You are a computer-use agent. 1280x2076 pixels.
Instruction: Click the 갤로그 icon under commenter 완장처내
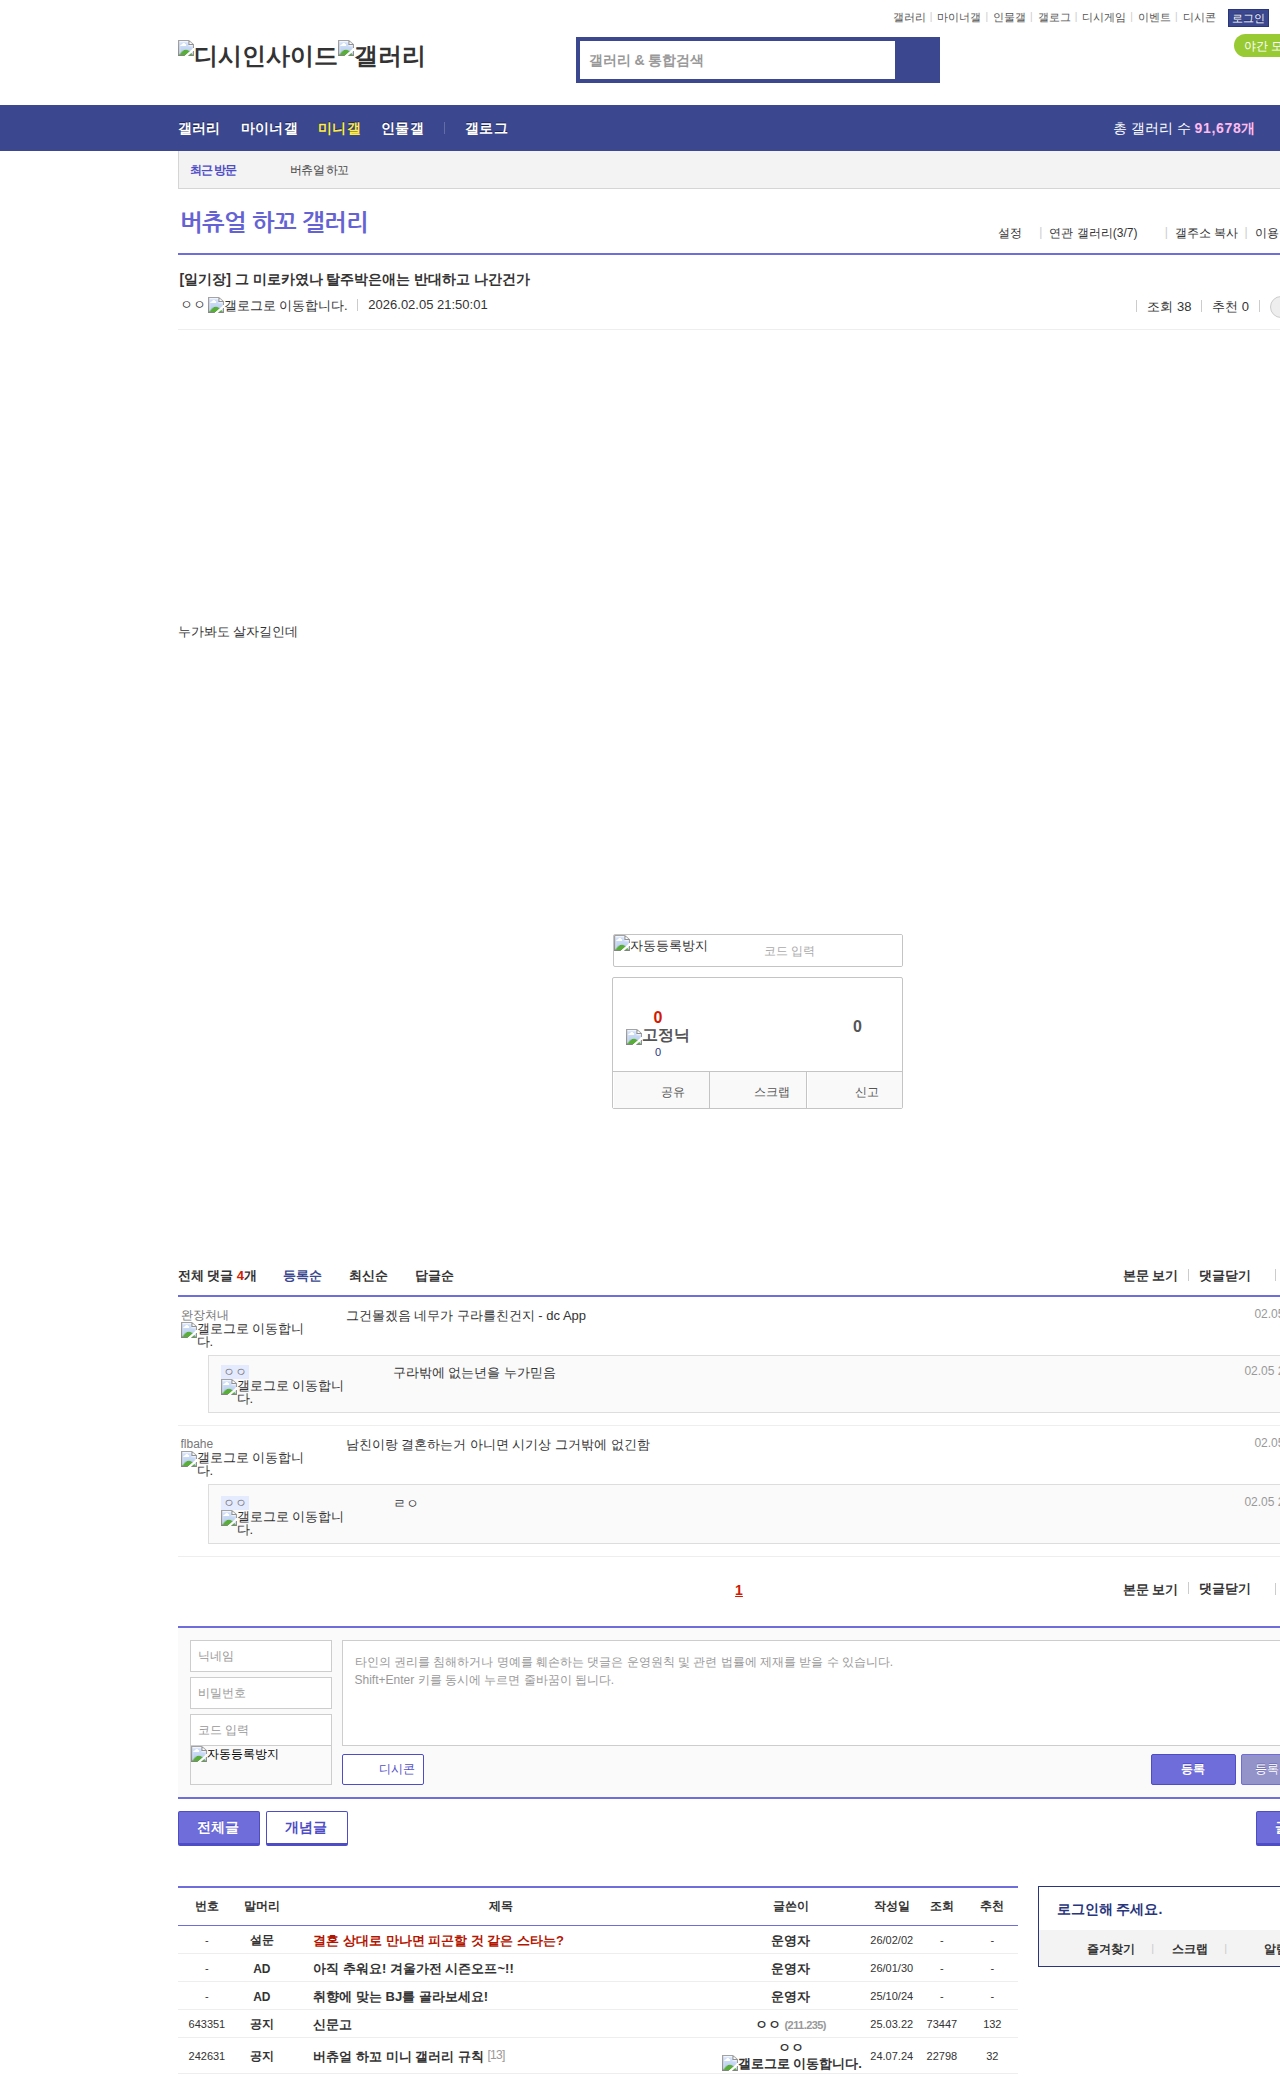[x=242, y=1334]
